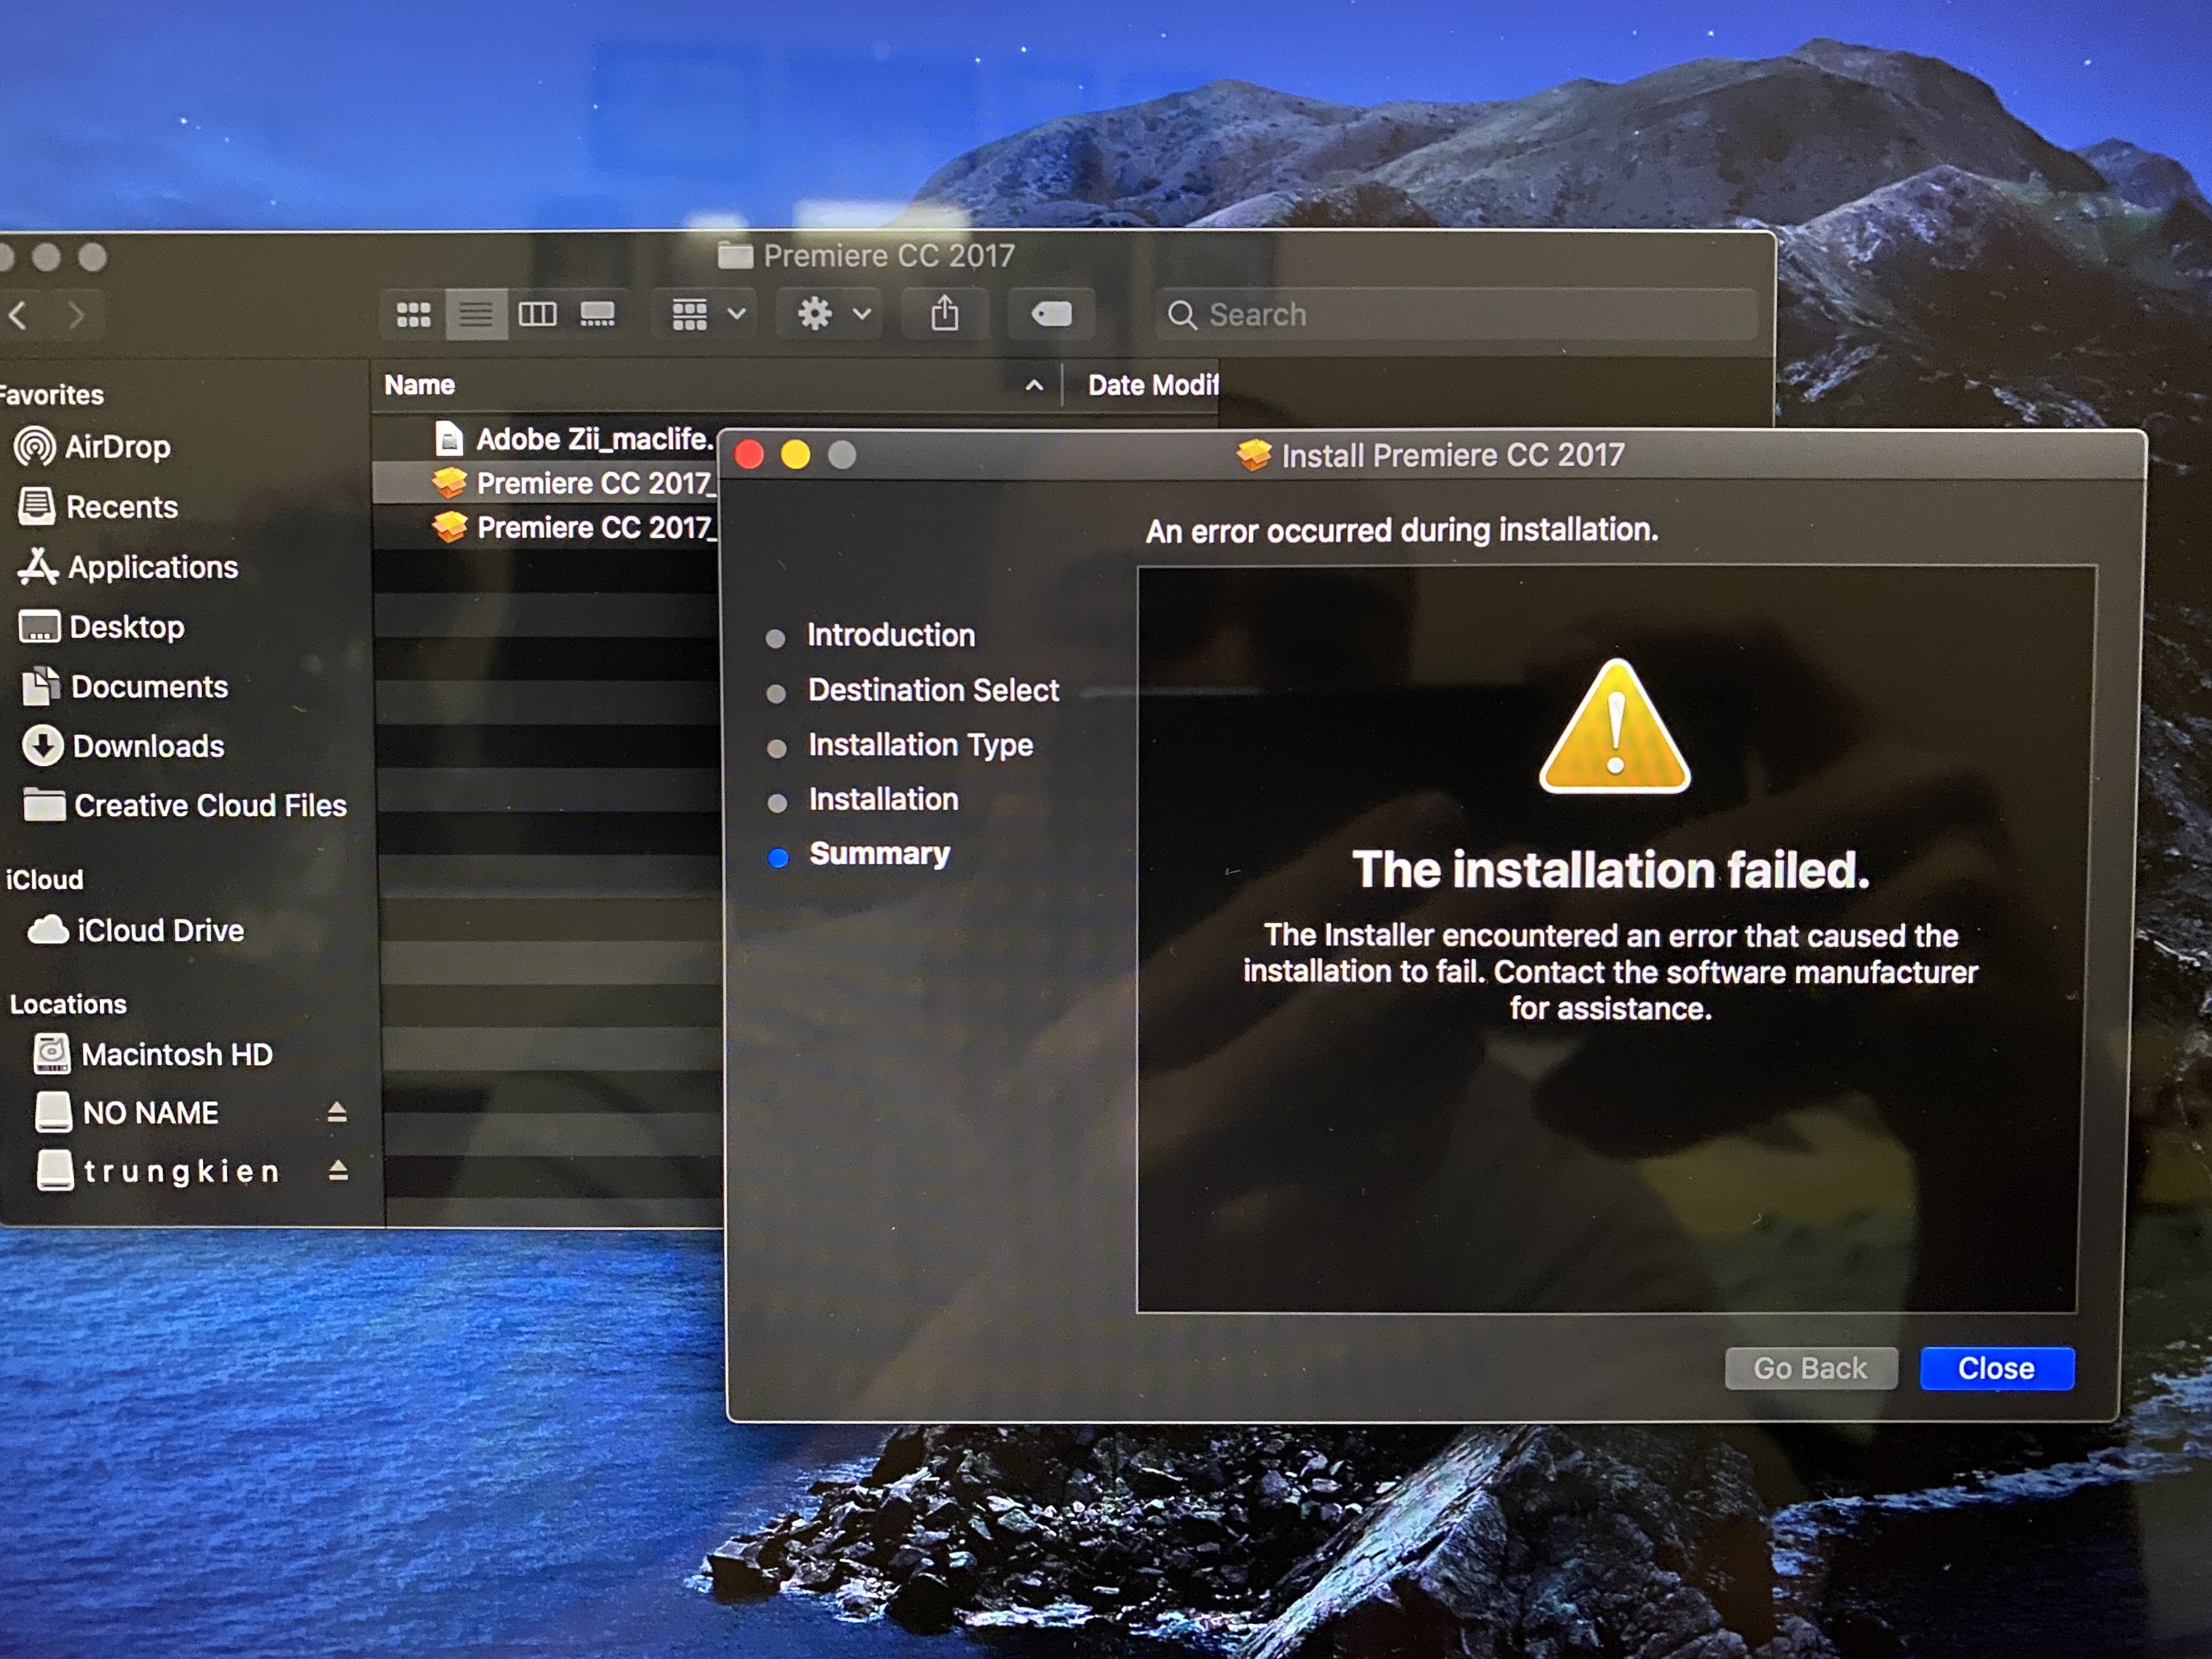This screenshot has width=2212, height=1659.
Task: Toggle sort order arrow in Name column
Action: tap(1035, 385)
